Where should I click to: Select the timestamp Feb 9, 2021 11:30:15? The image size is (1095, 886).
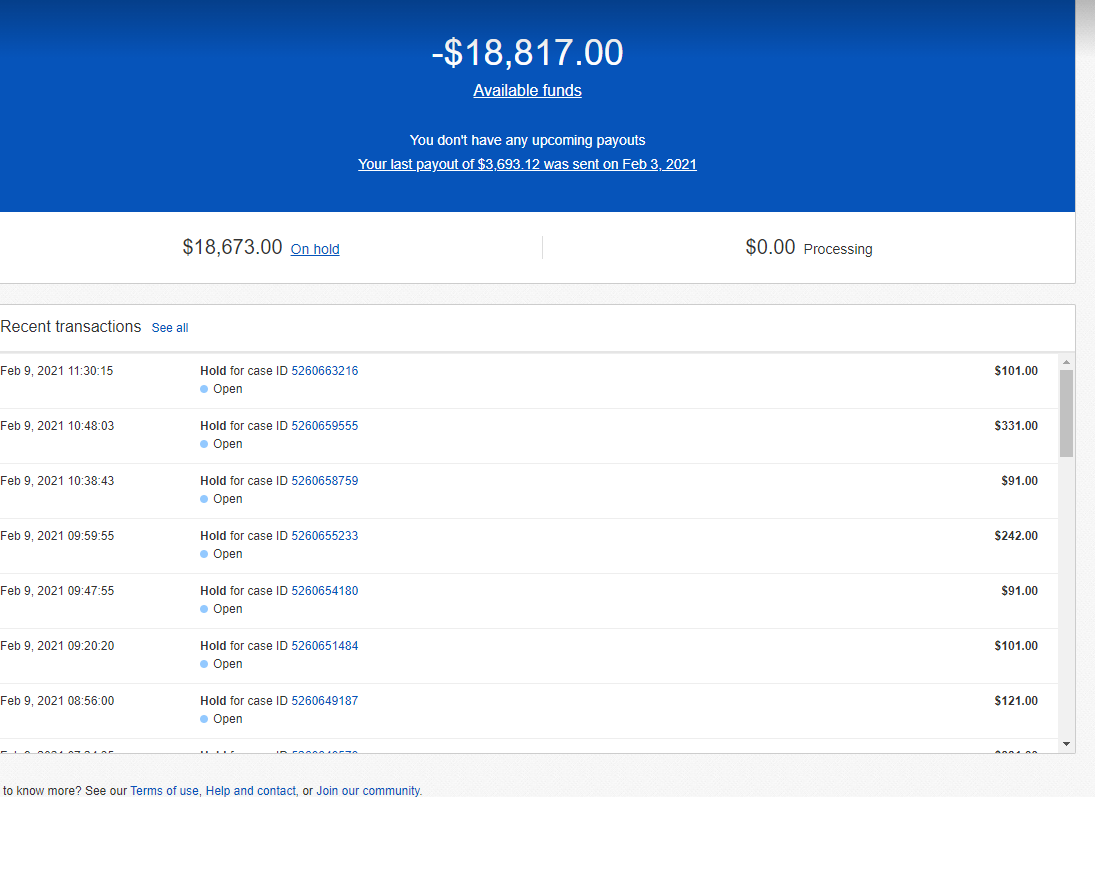tap(57, 371)
